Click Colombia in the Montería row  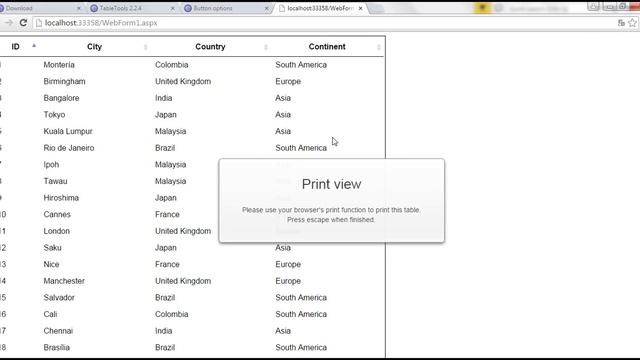click(x=171, y=65)
